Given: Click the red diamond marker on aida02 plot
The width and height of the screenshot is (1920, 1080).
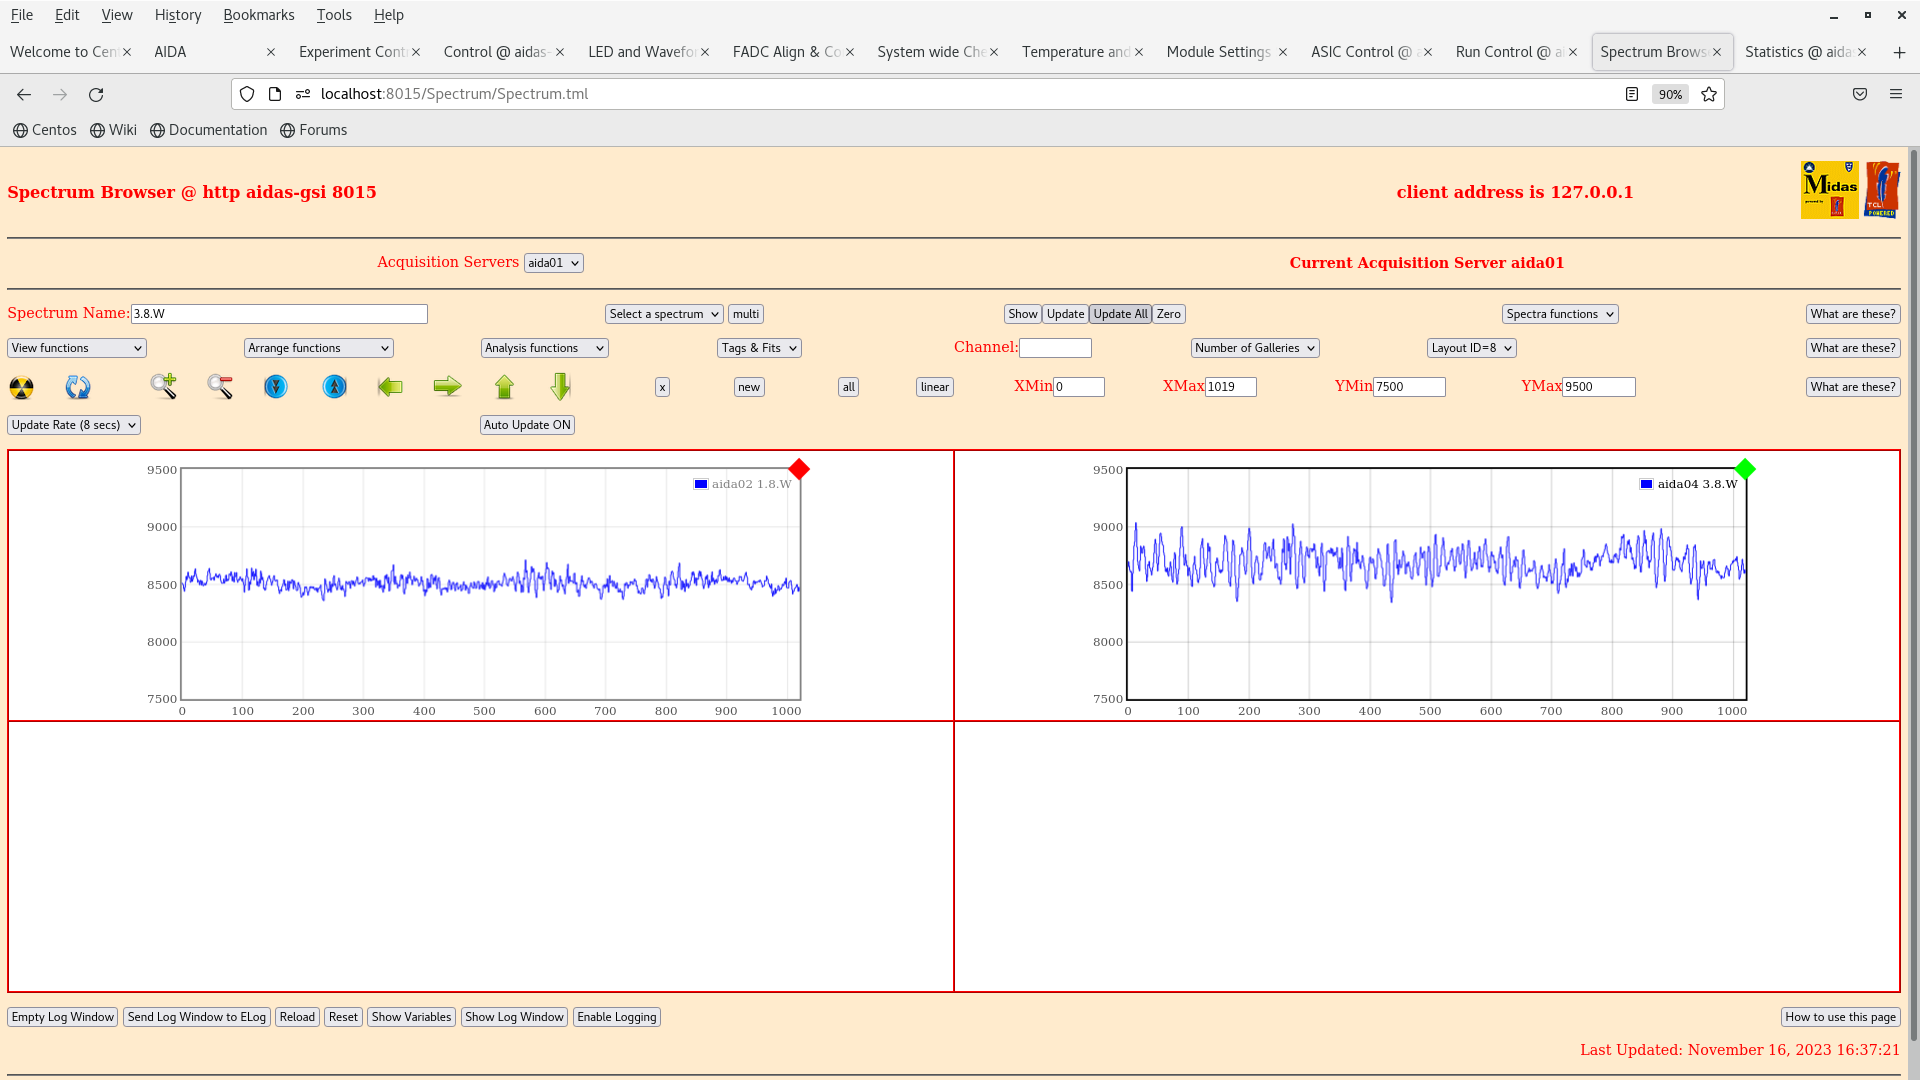Looking at the screenshot, I should (x=799, y=469).
